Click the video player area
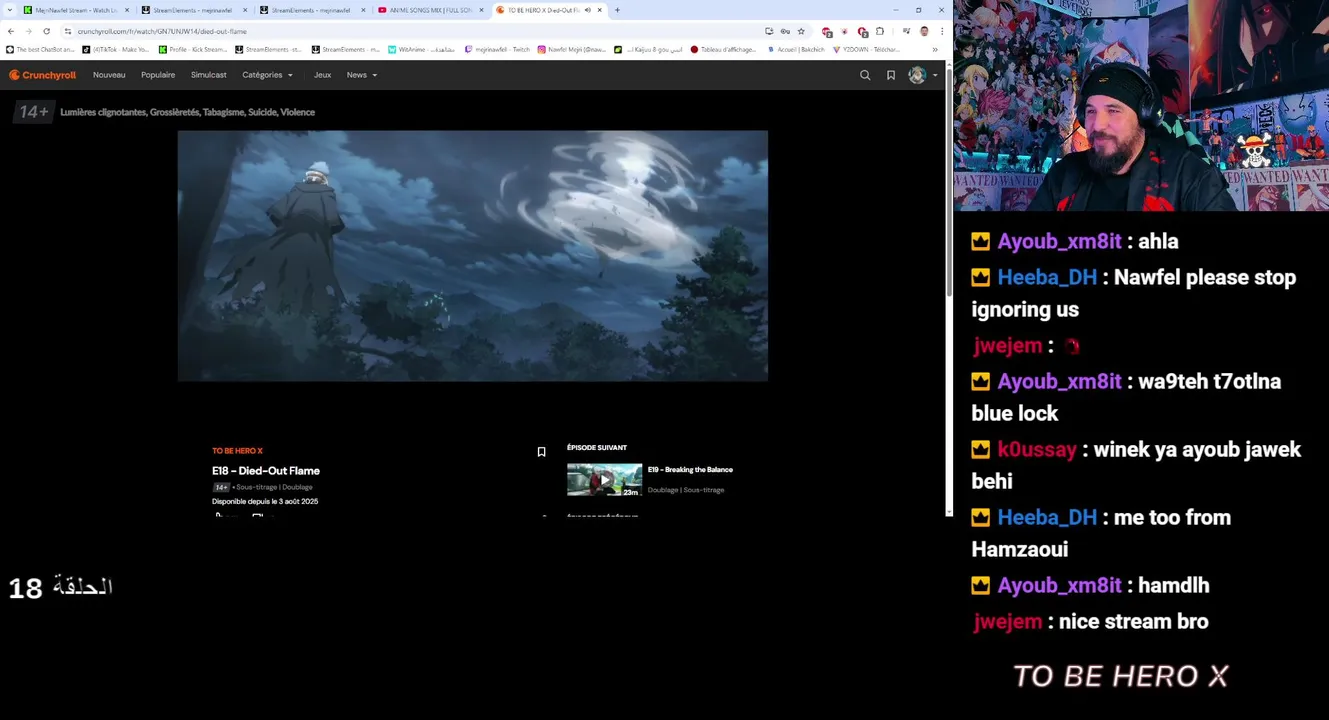The image size is (1329, 720). [x=473, y=256]
